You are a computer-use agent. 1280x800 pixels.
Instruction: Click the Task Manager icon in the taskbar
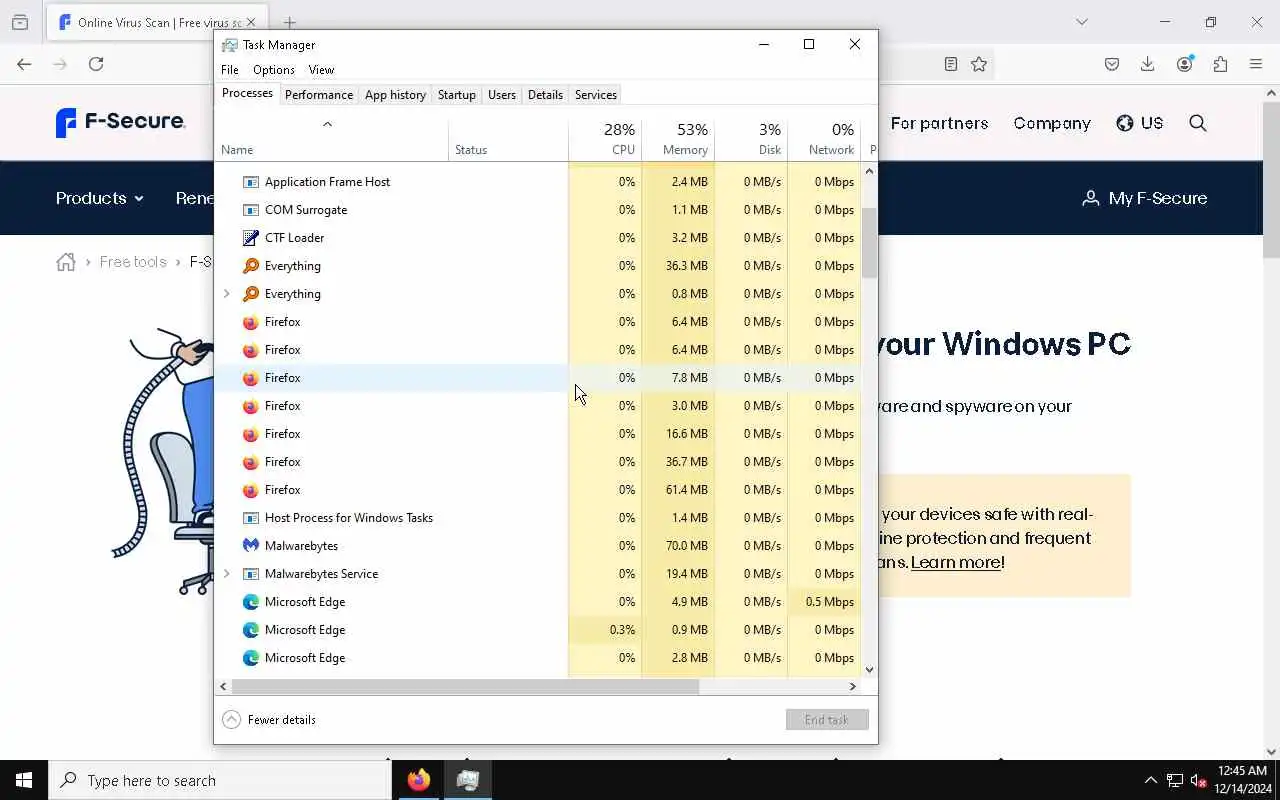(468, 780)
